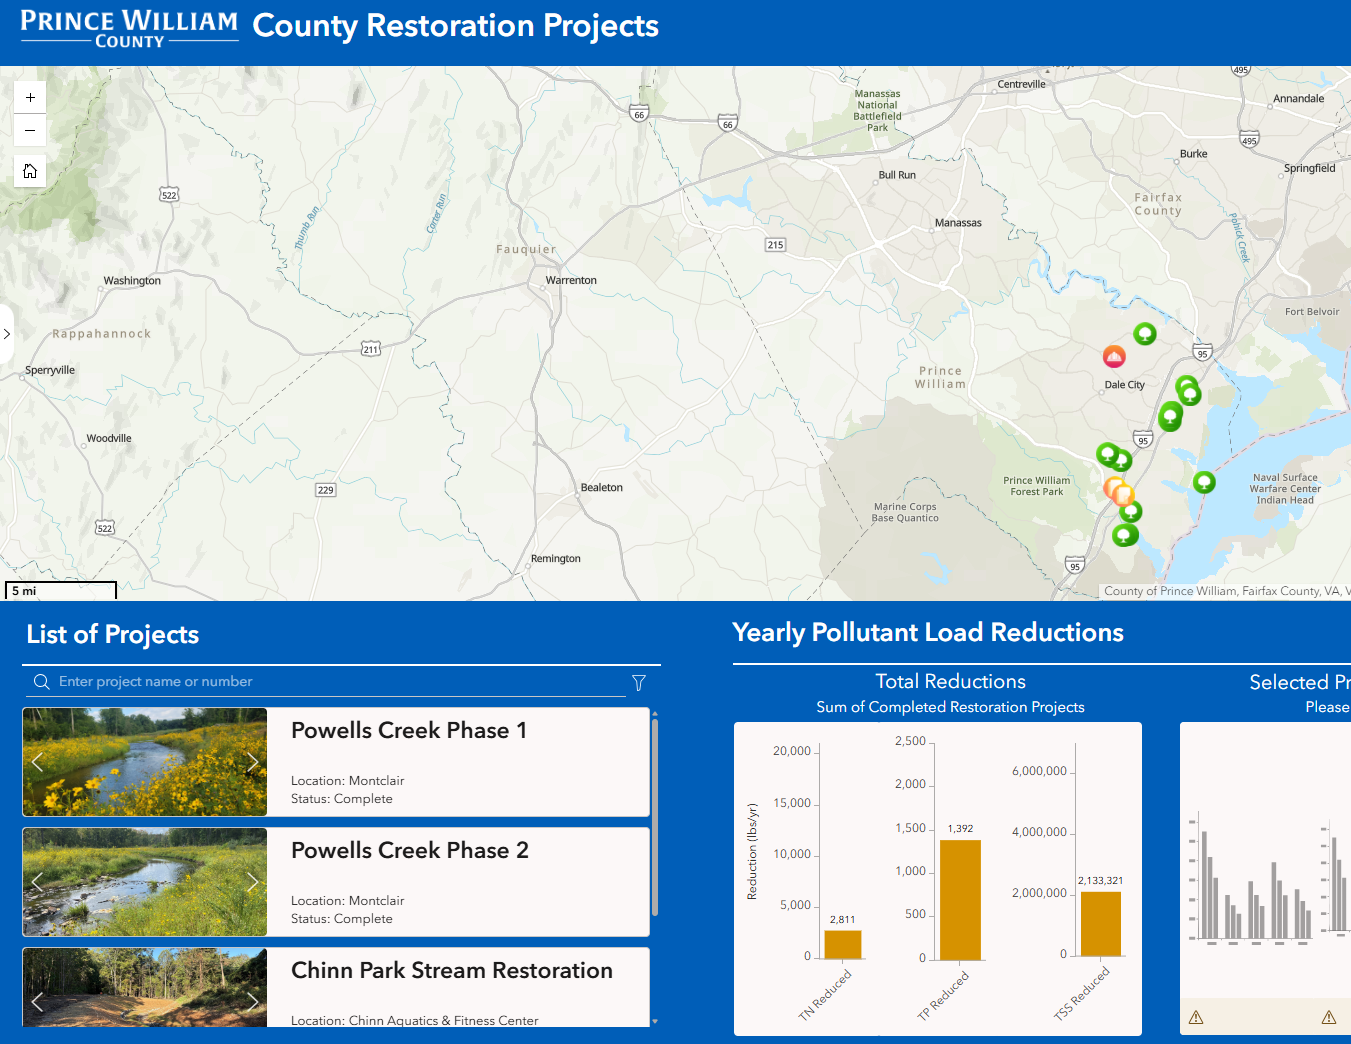Click the red marker near Dale City

tap(1114, 356)
